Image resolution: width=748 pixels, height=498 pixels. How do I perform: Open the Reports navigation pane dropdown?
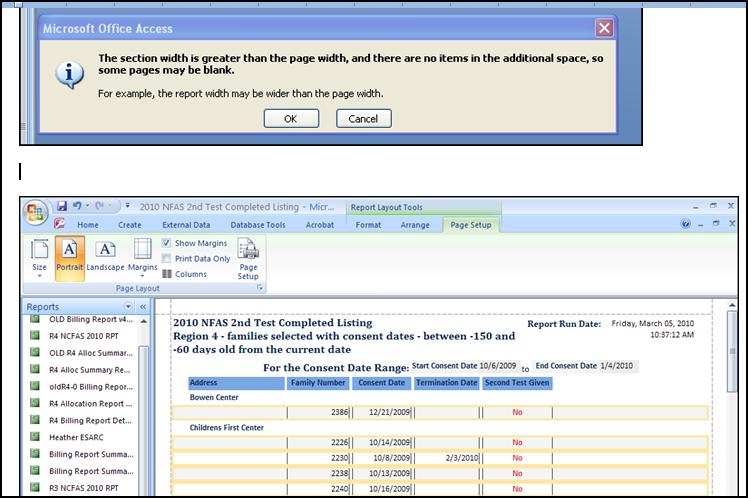click(x=128, y=306)
